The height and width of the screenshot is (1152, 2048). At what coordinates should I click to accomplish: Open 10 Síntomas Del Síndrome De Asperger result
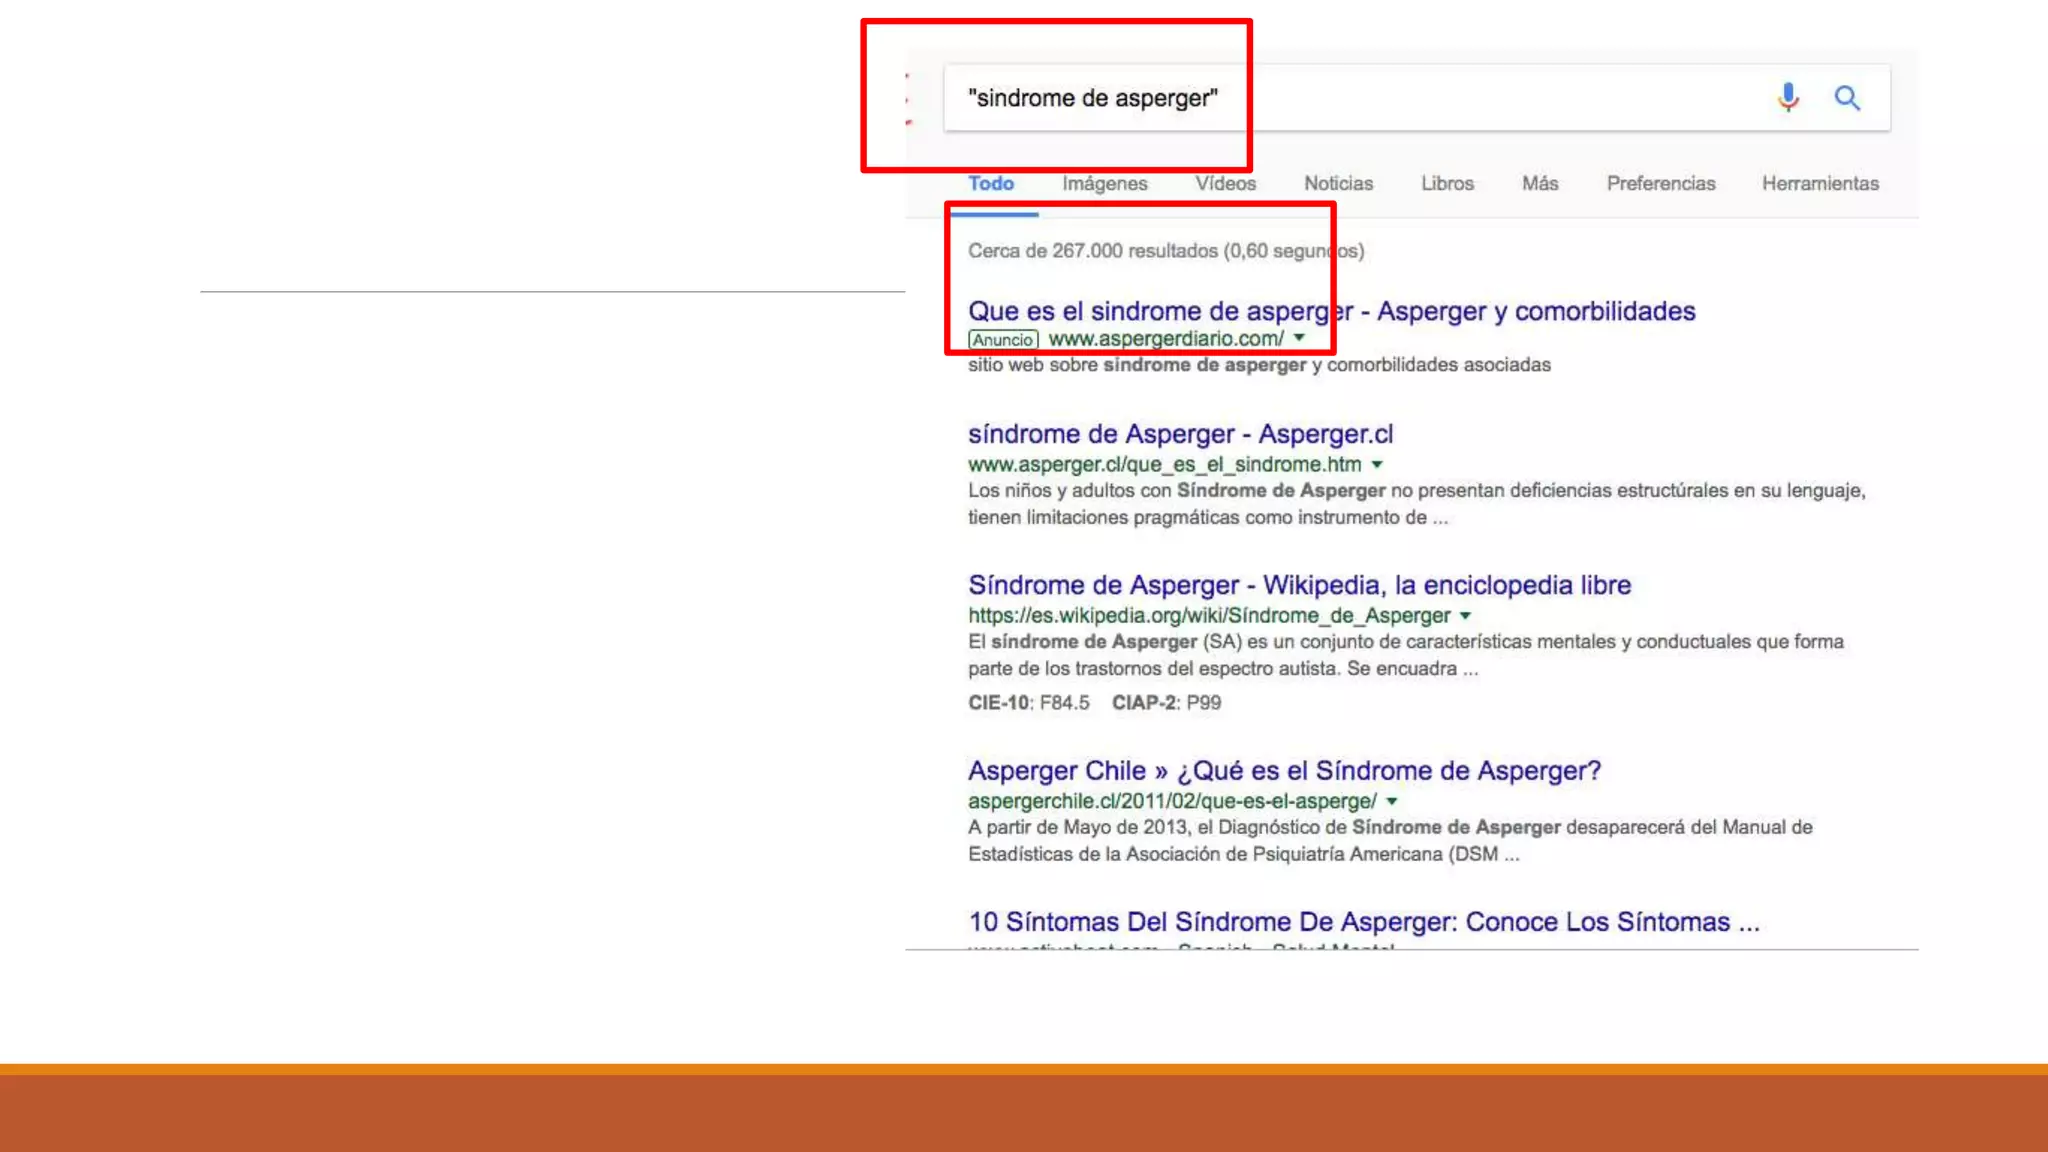[1362, 921]
